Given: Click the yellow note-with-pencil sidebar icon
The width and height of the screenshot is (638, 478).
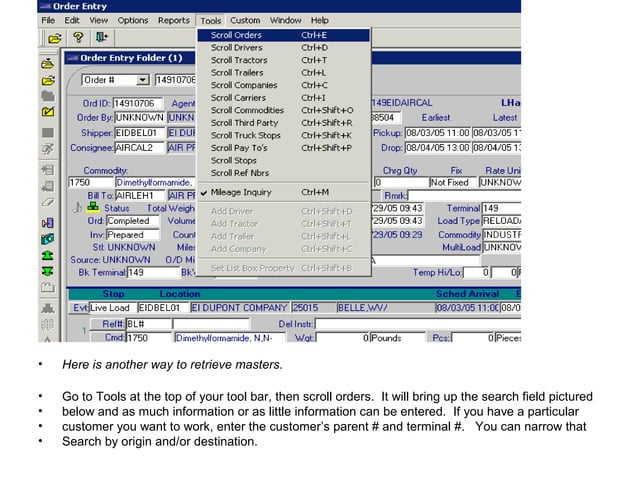Looking at the screenshot, I should click(48, 111).
